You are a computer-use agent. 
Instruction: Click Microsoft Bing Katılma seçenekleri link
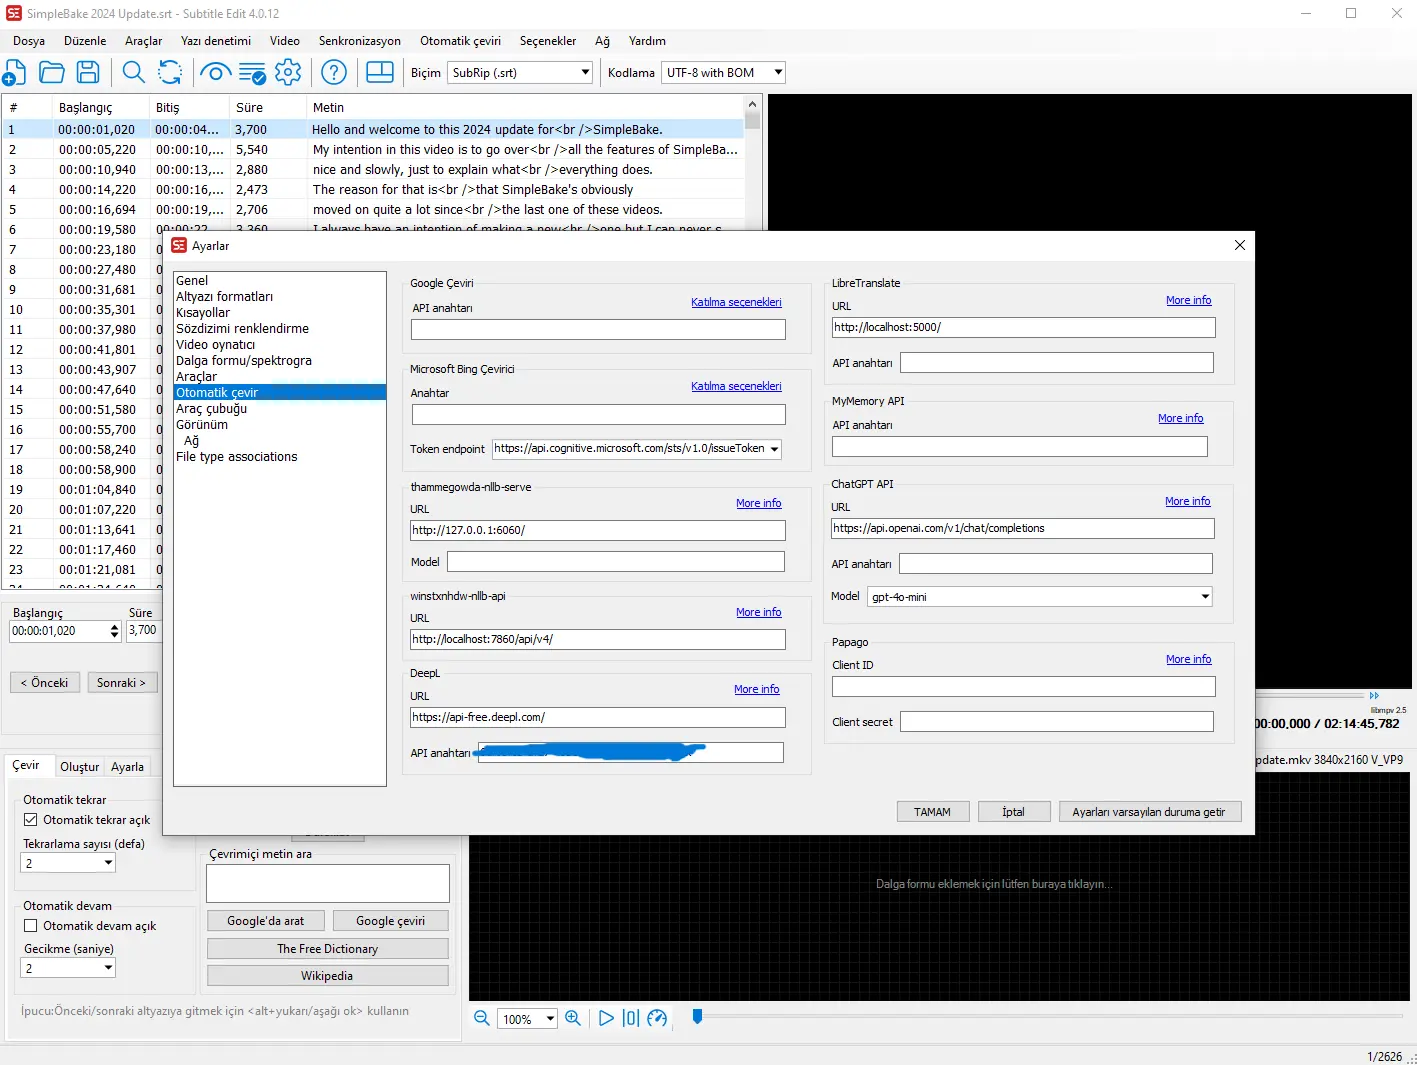[x=736, y=386]
